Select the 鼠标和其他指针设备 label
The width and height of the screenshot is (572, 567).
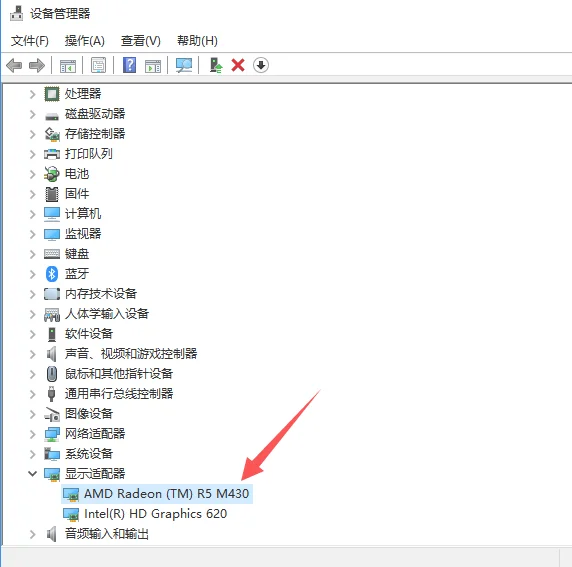coord(119,374)
